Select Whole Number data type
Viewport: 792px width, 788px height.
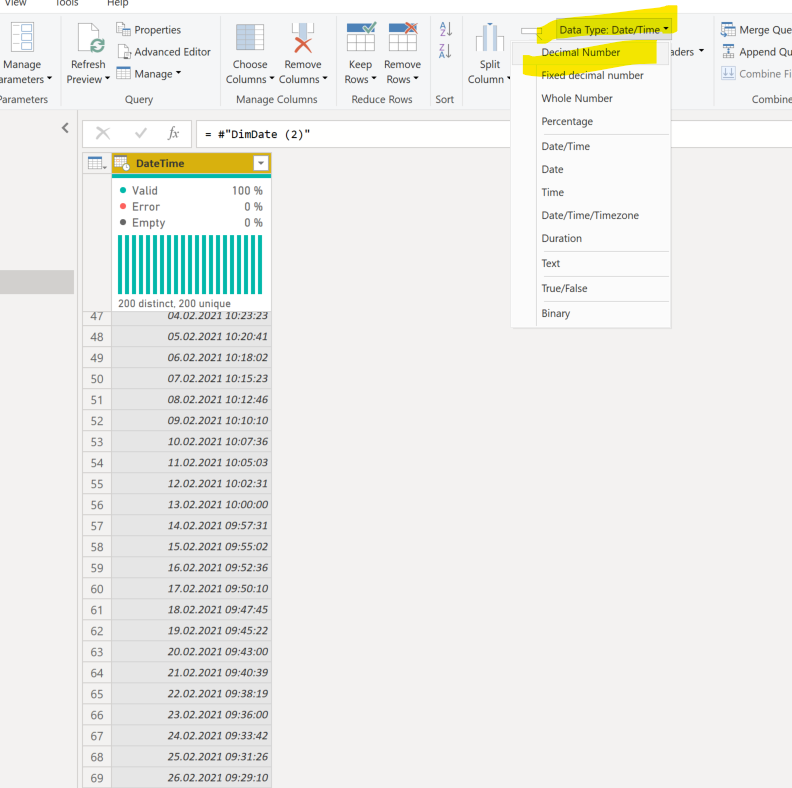tap(590, 98)
